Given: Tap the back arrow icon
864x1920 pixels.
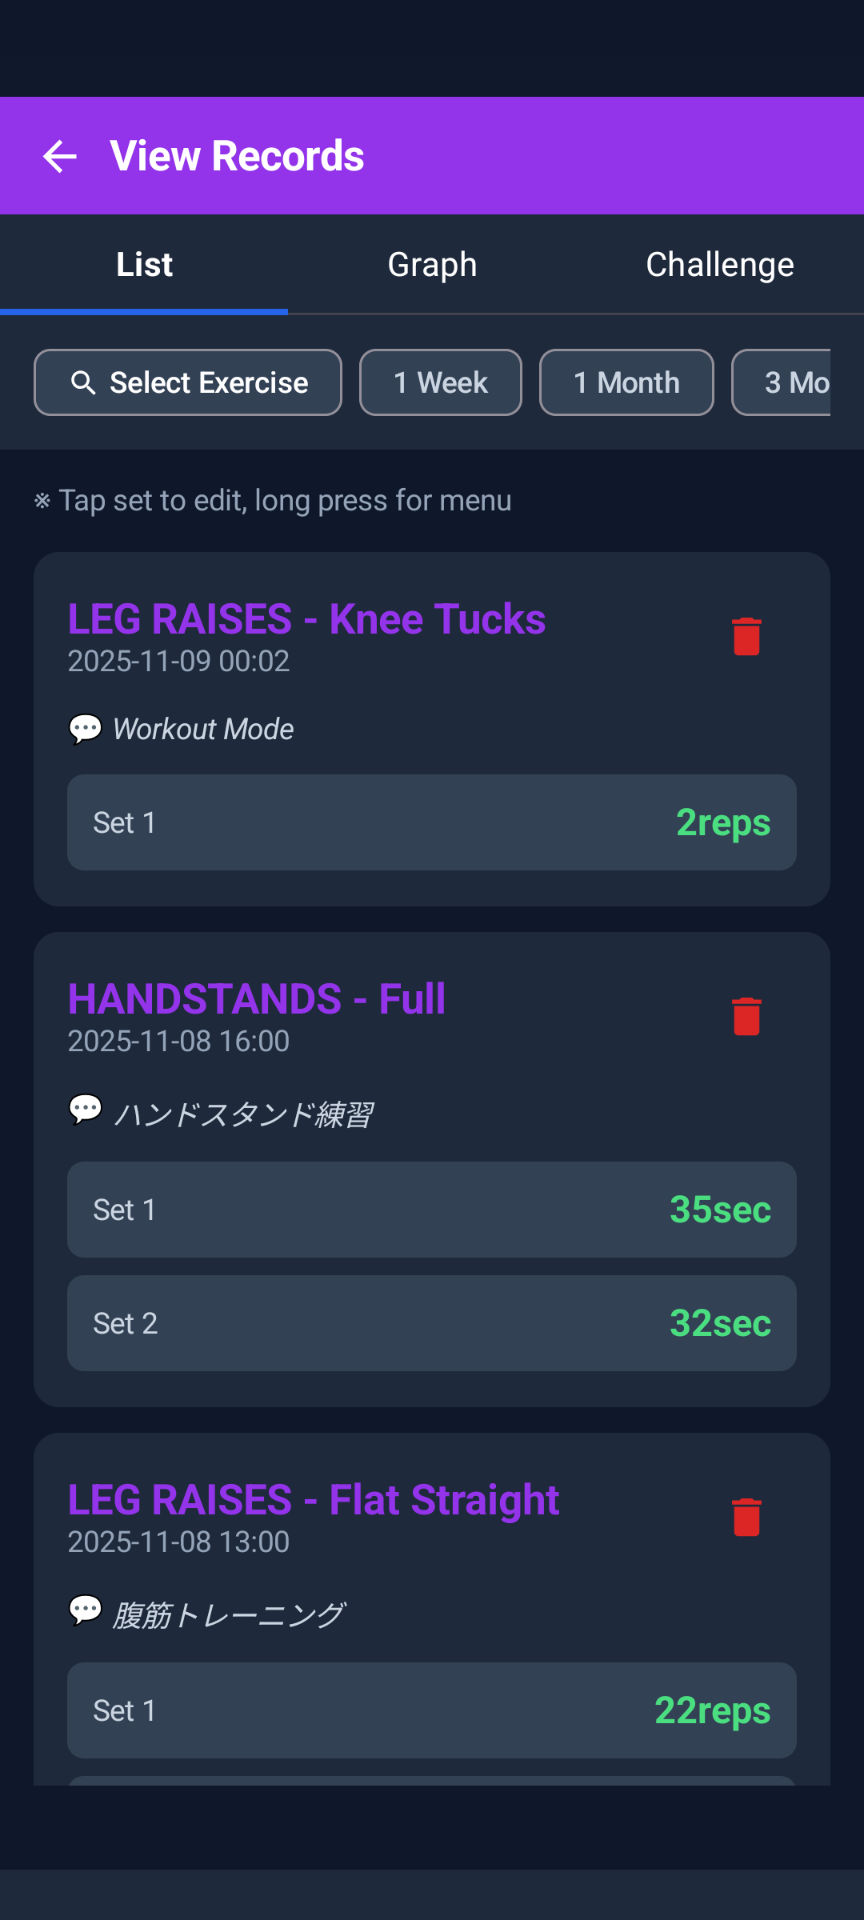Looking at the screenshot, I should 60,156.
